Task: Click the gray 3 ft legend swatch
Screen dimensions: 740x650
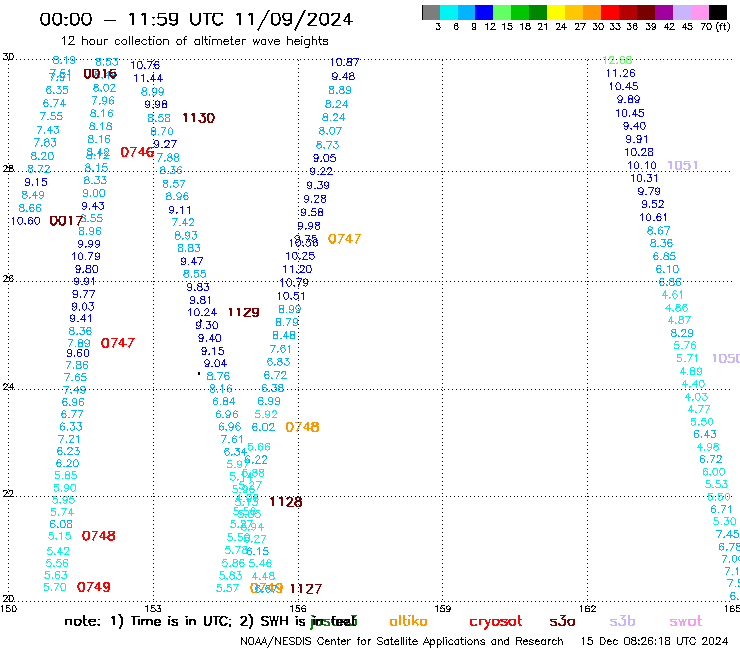Action: pos(431,12)
